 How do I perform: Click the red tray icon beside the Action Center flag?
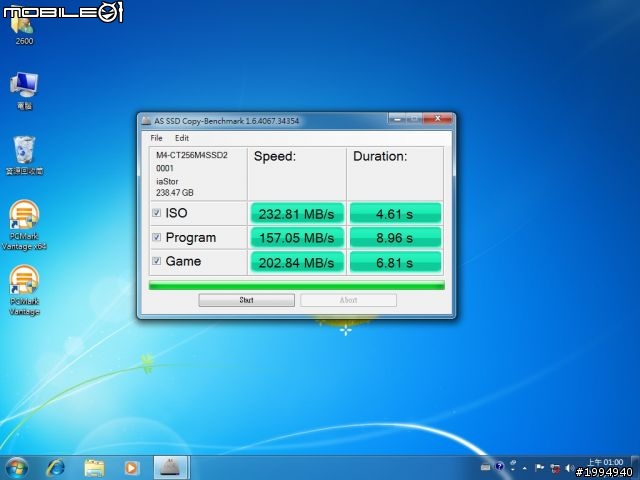pos(555,468)
